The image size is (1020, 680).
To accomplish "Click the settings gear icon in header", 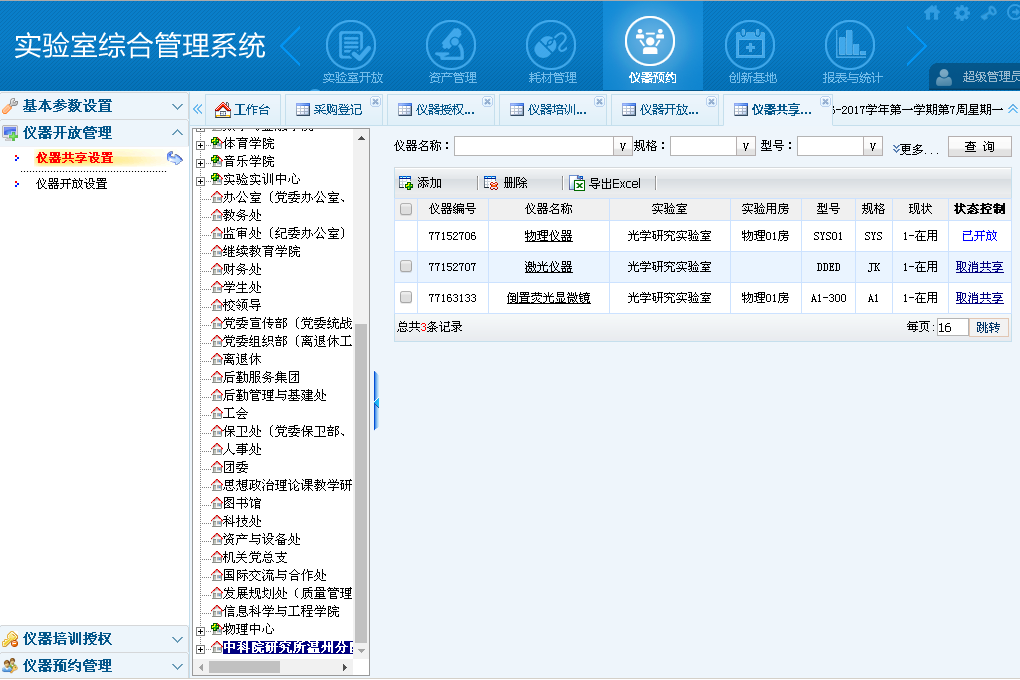I will tap(961, 13).
